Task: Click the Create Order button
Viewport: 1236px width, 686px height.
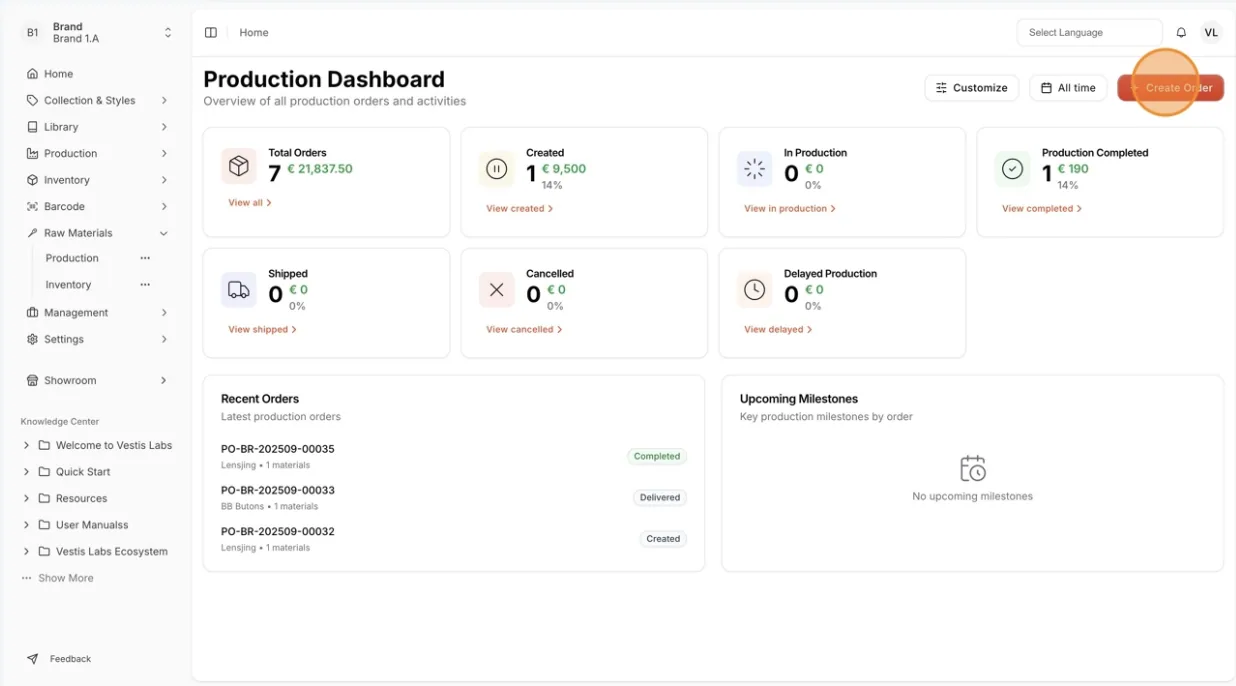Action: (1170, 88)
